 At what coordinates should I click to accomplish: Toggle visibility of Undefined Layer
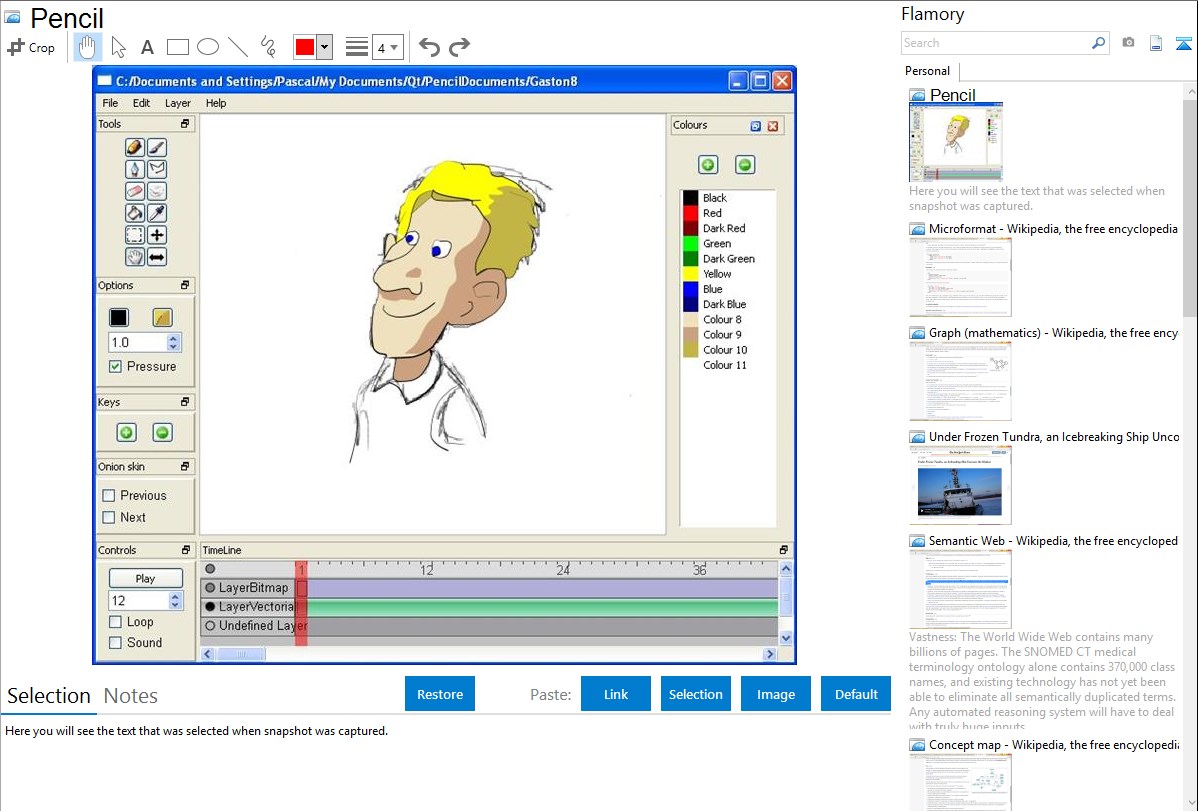click(210, 625)
